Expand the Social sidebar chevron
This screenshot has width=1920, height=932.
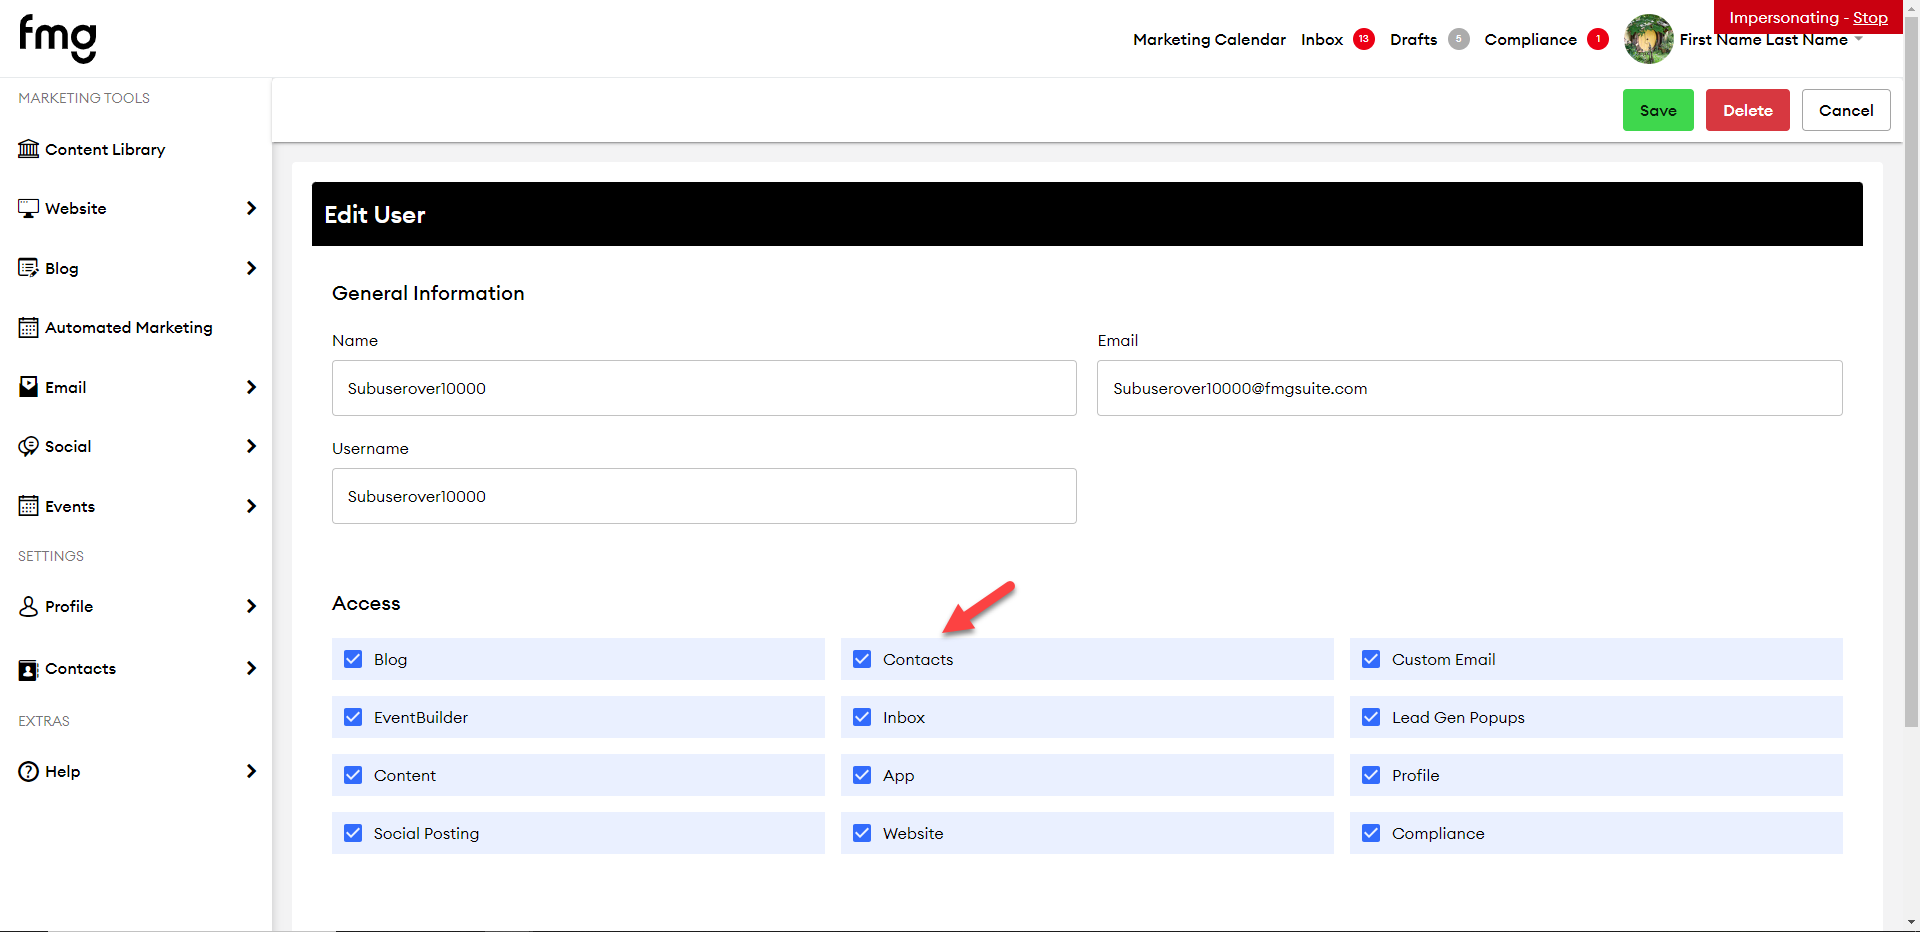(x=251, y=446)
